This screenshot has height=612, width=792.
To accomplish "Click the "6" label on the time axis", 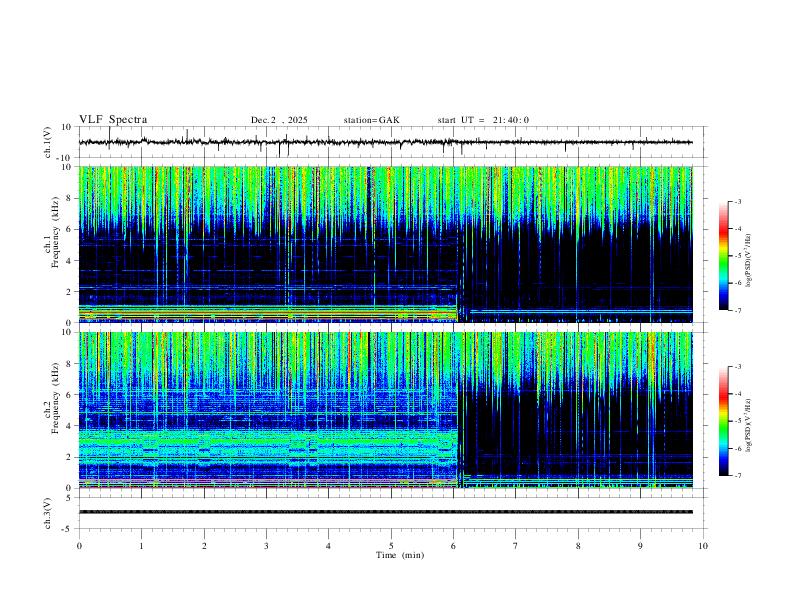I will (x=453, y=546).
